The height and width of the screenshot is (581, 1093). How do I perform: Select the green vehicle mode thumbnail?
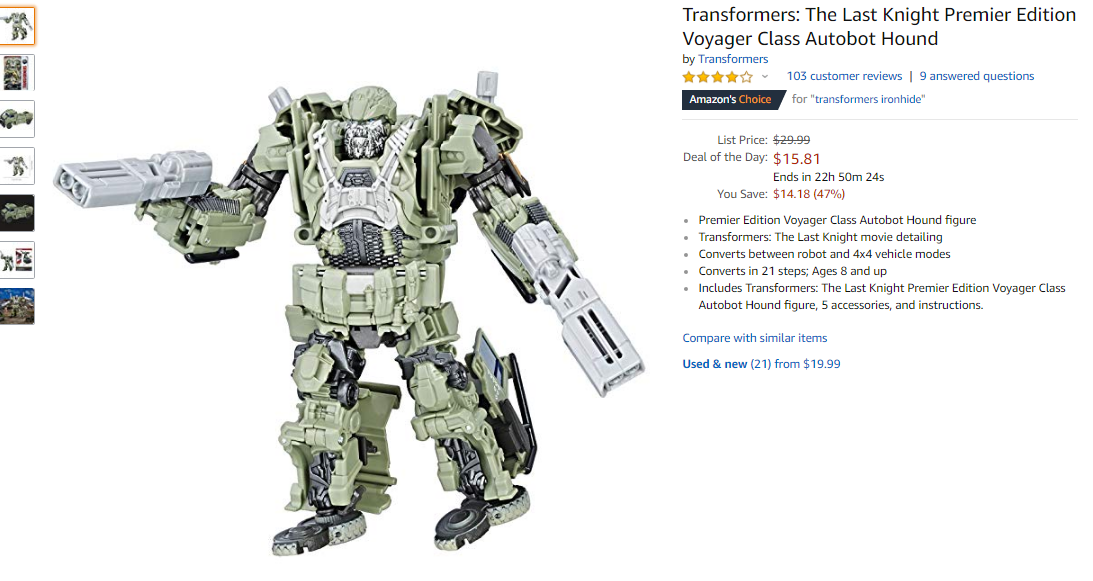point(17,119)
